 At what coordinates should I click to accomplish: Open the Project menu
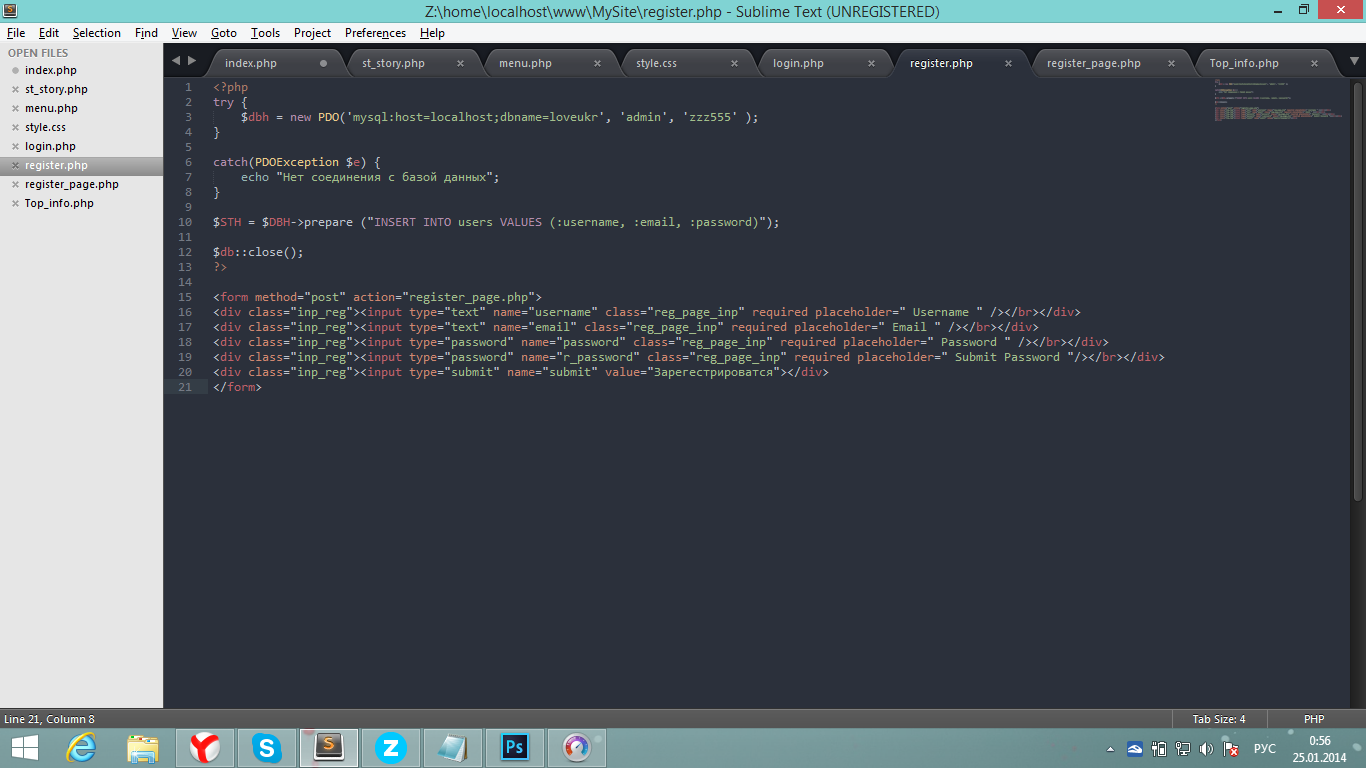[x=312, y=33]
